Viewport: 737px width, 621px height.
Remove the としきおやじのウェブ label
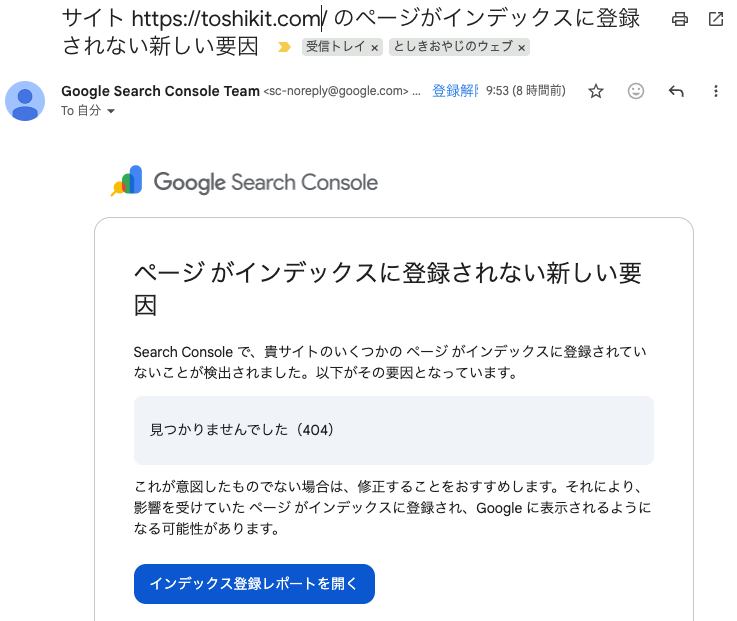pos(523,48)
